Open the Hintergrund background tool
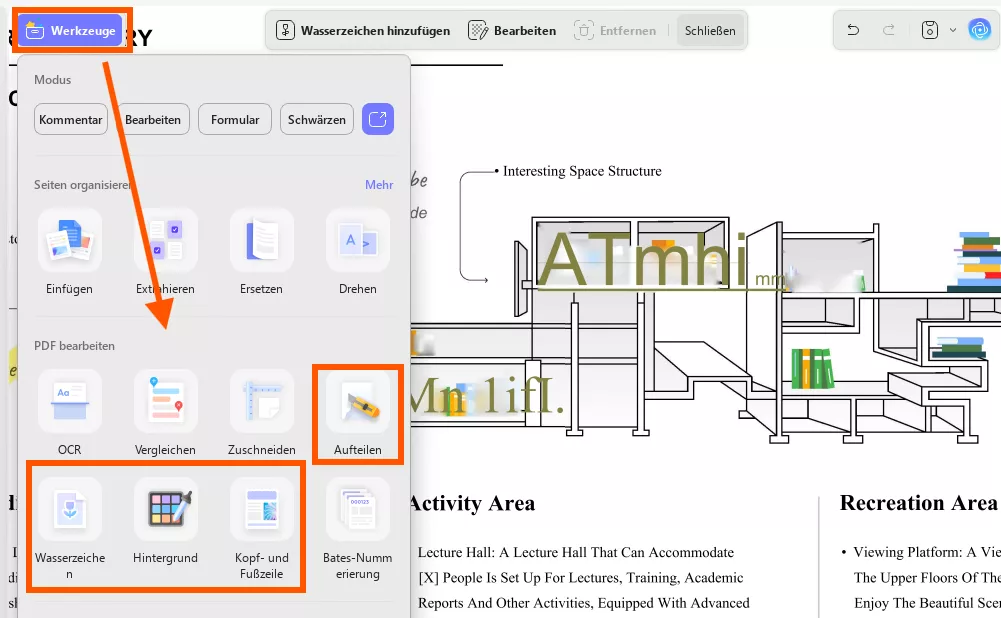Screen dimensions: 1001x618 pyautogui.click(x=165, y=510)
